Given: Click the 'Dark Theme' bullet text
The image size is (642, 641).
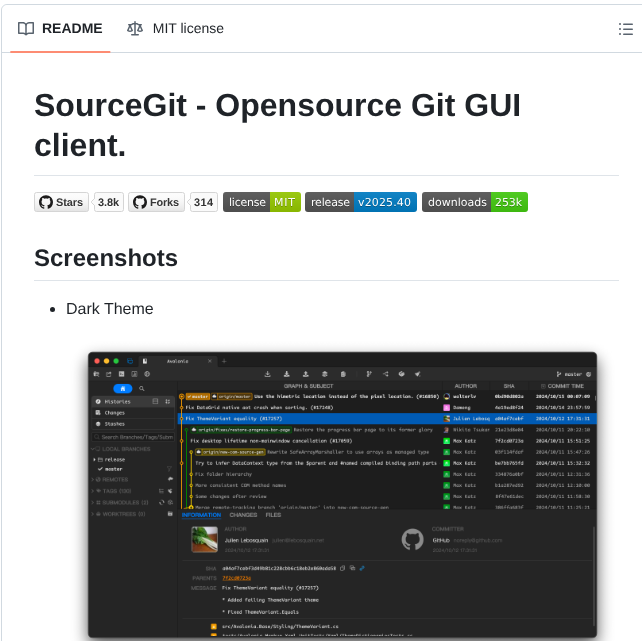Looking at the screenshot, I should 110,309.
